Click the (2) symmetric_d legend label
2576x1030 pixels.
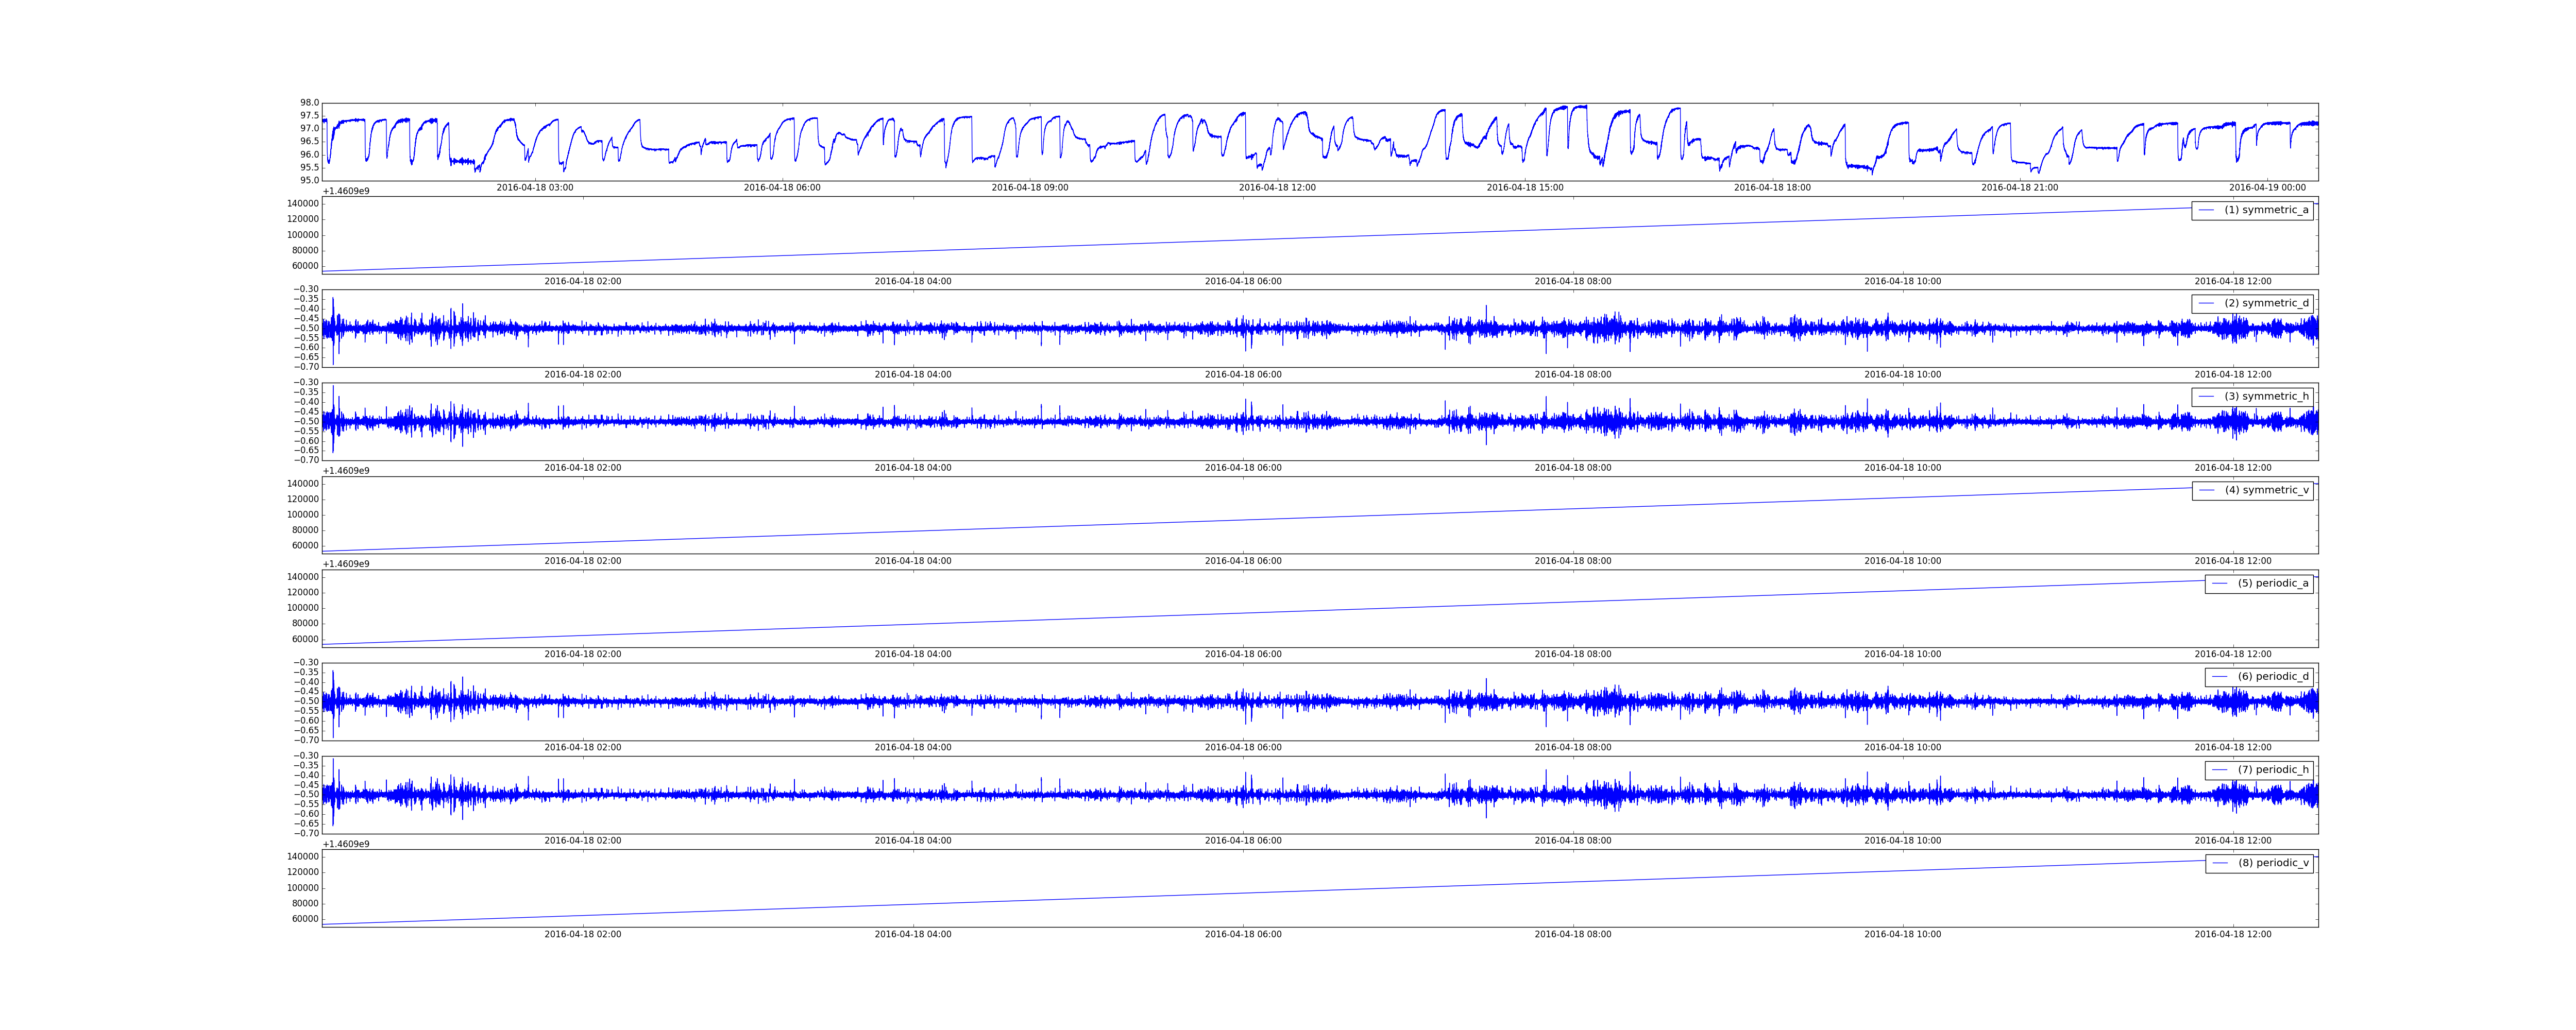[2266, 303]
